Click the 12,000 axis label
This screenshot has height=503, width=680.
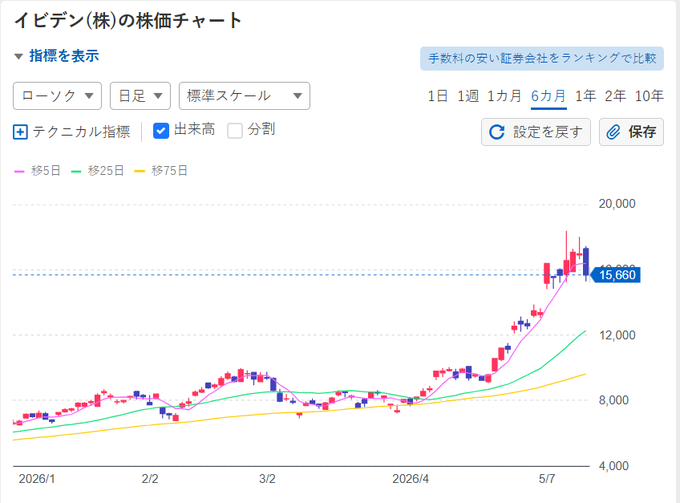tap(617, 335)
